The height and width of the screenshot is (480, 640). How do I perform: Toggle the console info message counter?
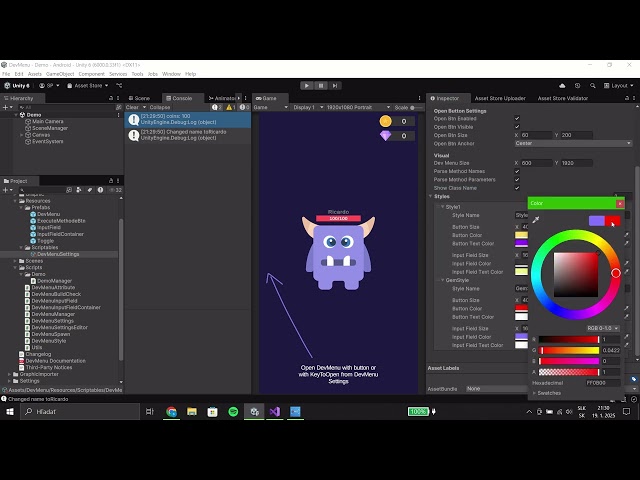(217, 107)
